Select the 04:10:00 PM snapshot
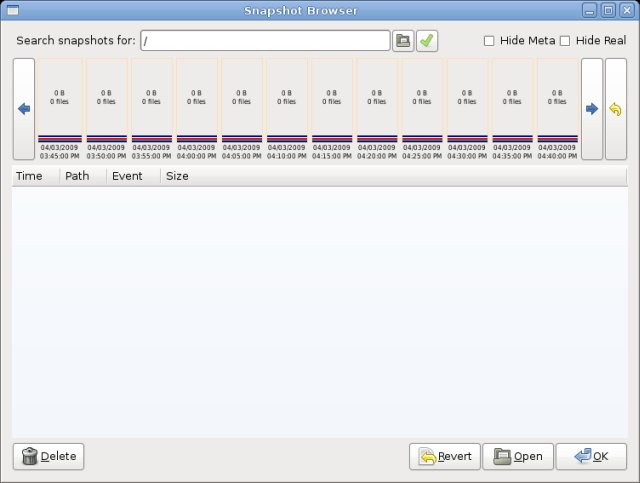The image size is (640, 483). pyautogui.click(x=287, y=109)
